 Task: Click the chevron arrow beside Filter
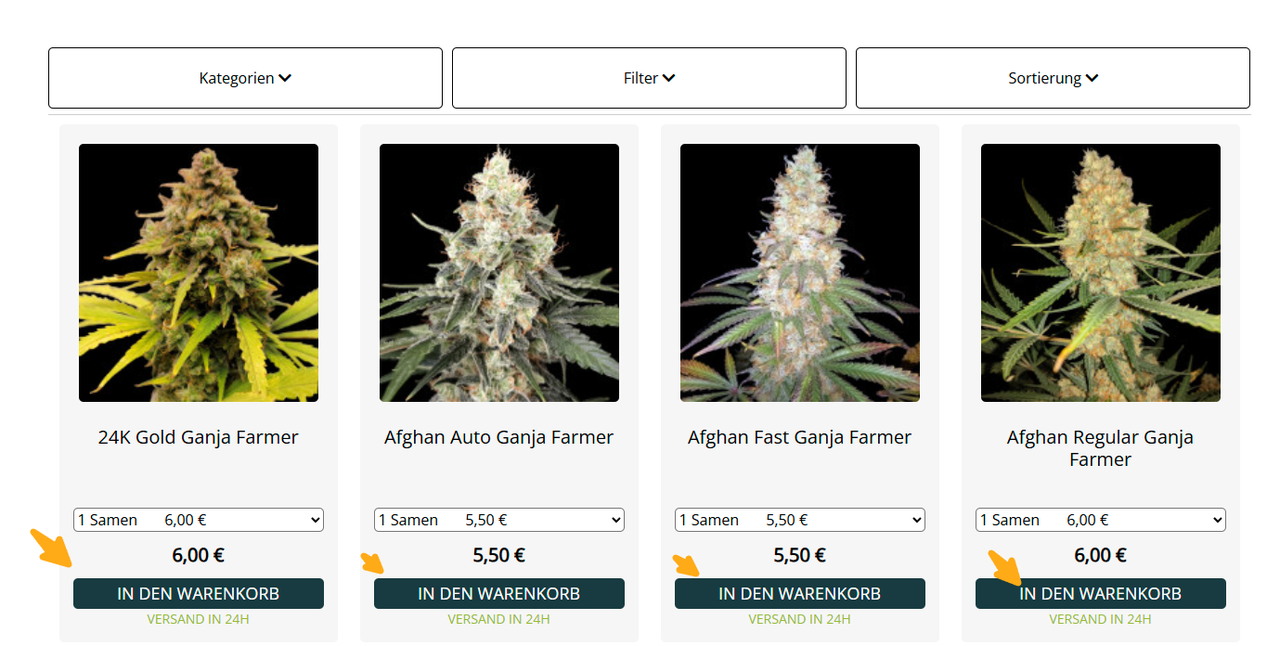(669, 78)
